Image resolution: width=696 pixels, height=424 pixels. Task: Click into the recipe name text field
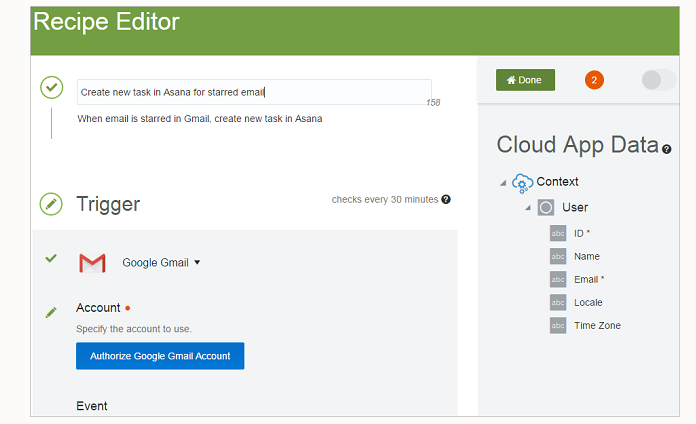pyautogui.click(x=254, y=92)
